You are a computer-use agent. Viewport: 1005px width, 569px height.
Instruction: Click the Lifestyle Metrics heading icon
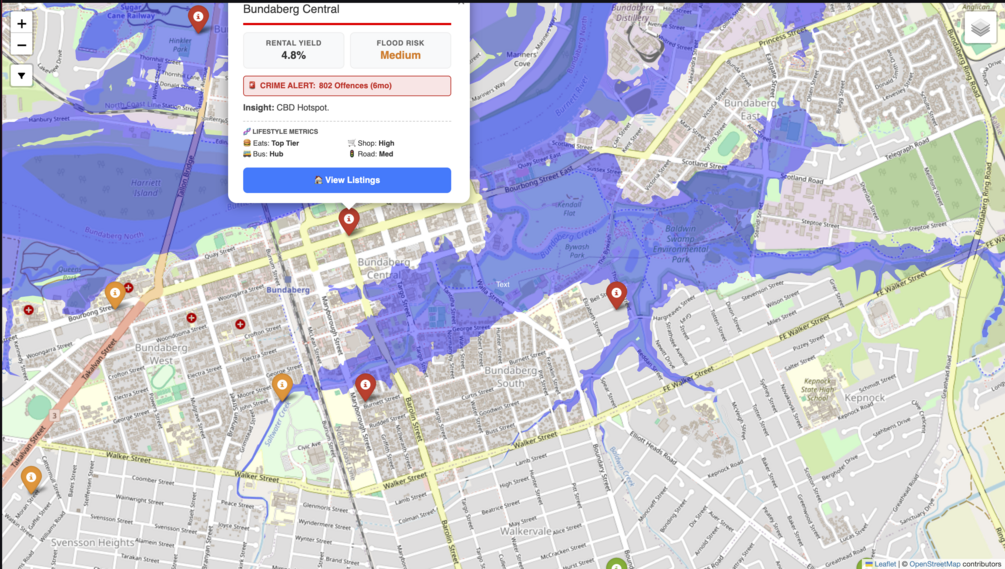point(247,131)
